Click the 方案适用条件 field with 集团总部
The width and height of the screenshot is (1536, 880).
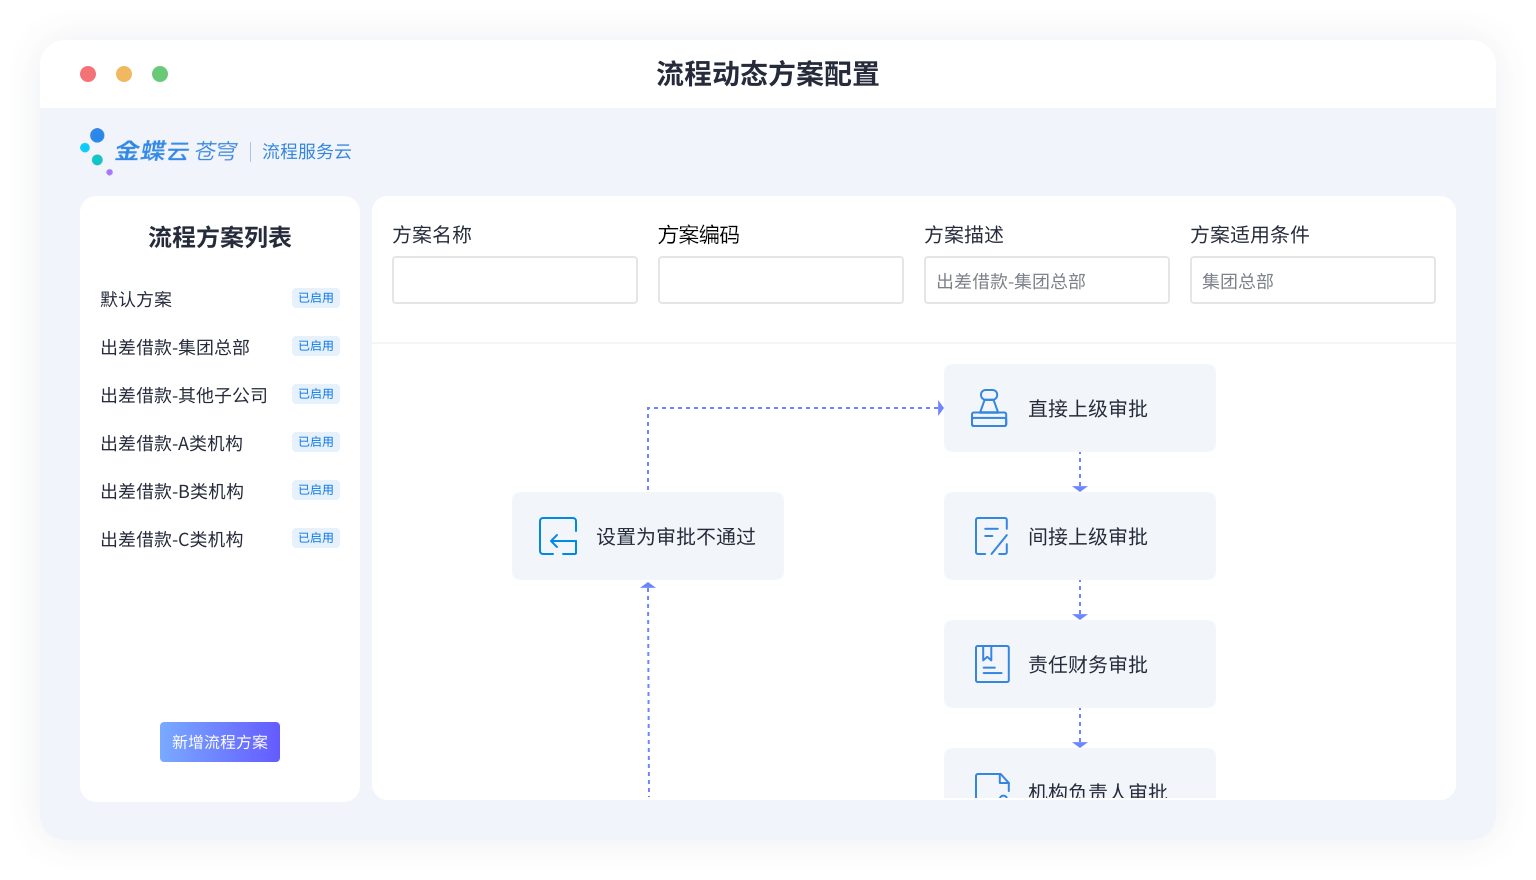point(1313,280)
